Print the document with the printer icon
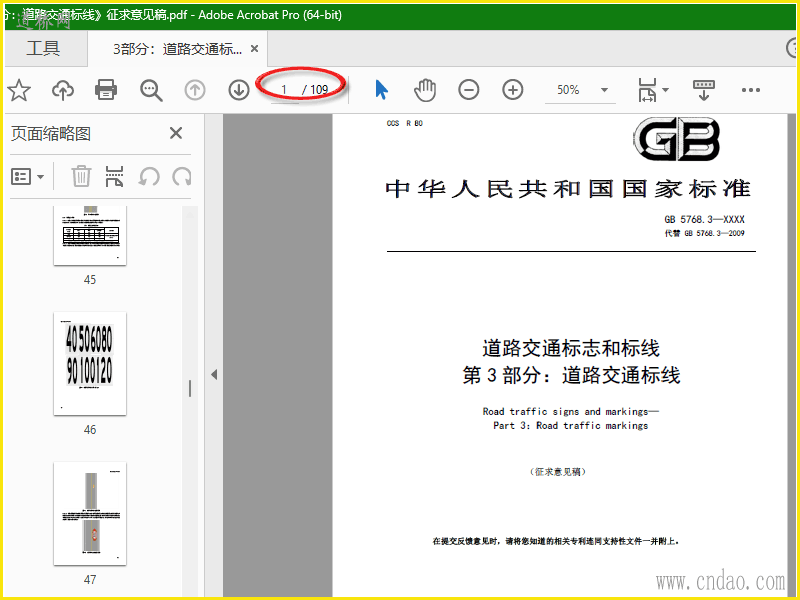The image size is (800, 600). (x=106, y=90)
